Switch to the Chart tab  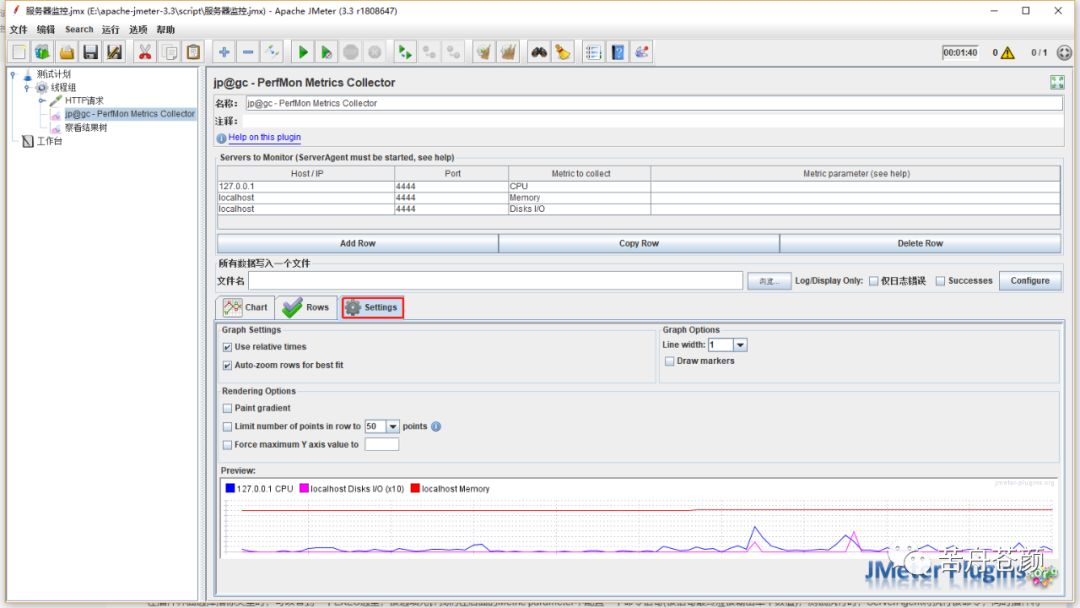tap(246, 308)
